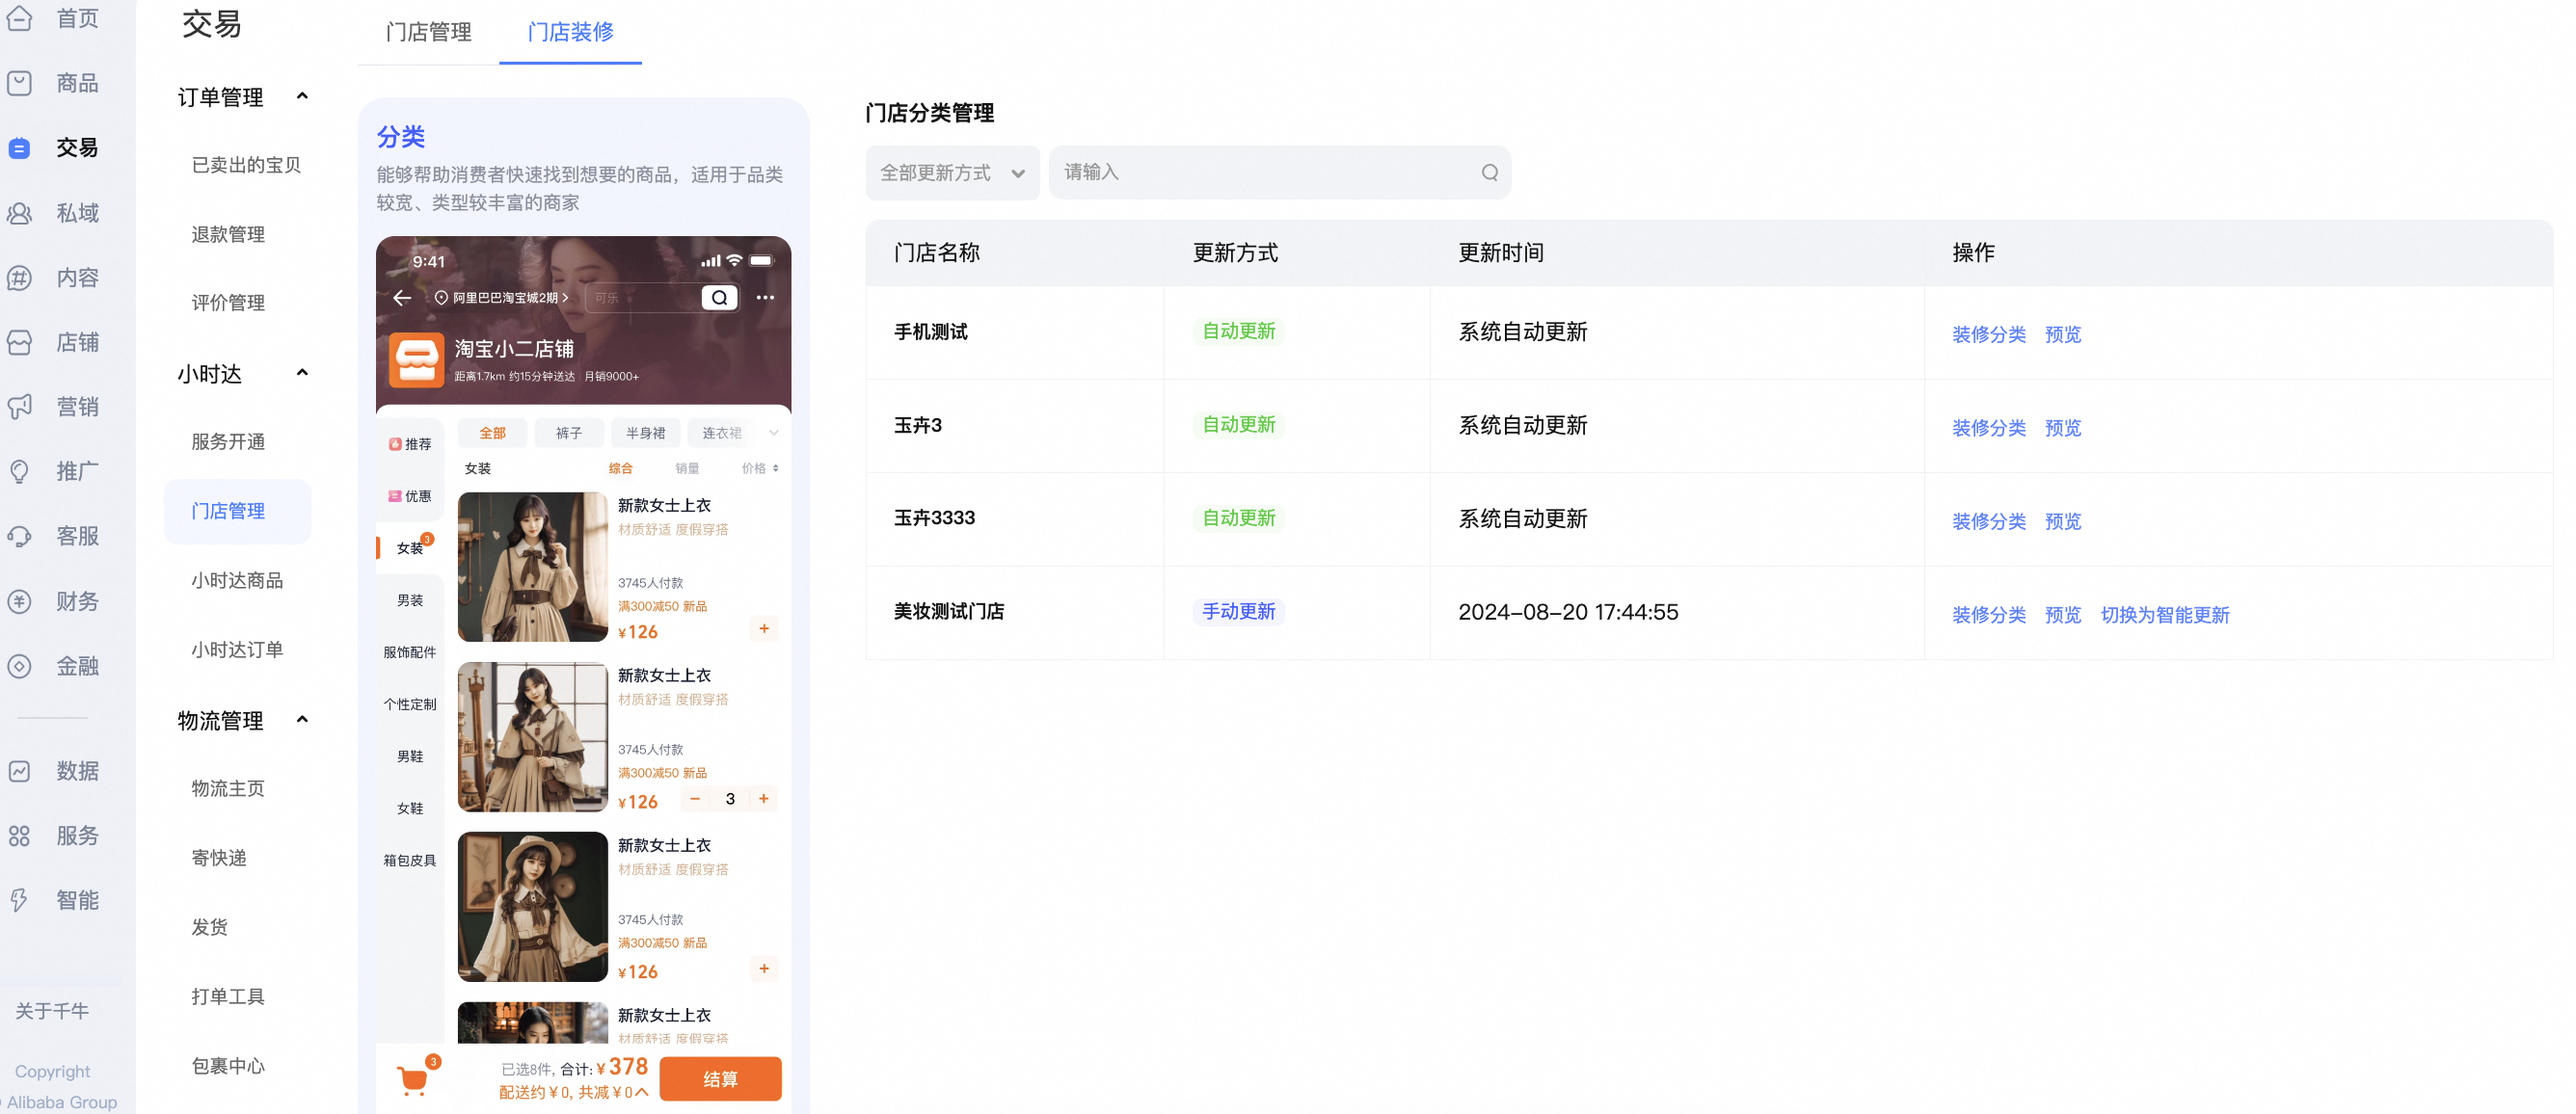The image size is (2576, 1114).
Task: Click 预览 for 手机测试 store
Action: click(x=2063, y=334)
